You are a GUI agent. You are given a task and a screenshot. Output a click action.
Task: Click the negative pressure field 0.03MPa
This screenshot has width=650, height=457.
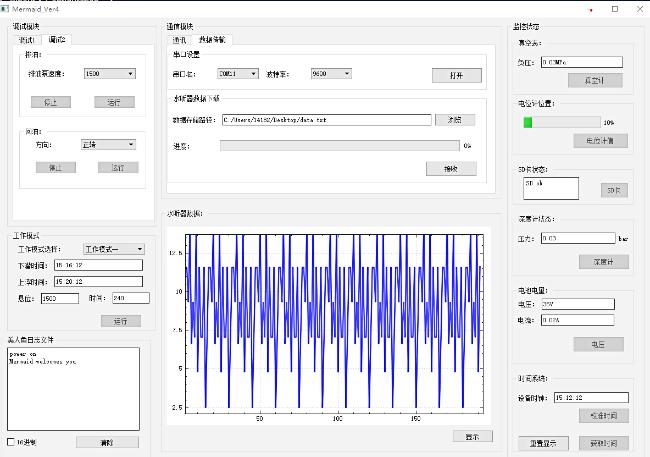point(582,62)
